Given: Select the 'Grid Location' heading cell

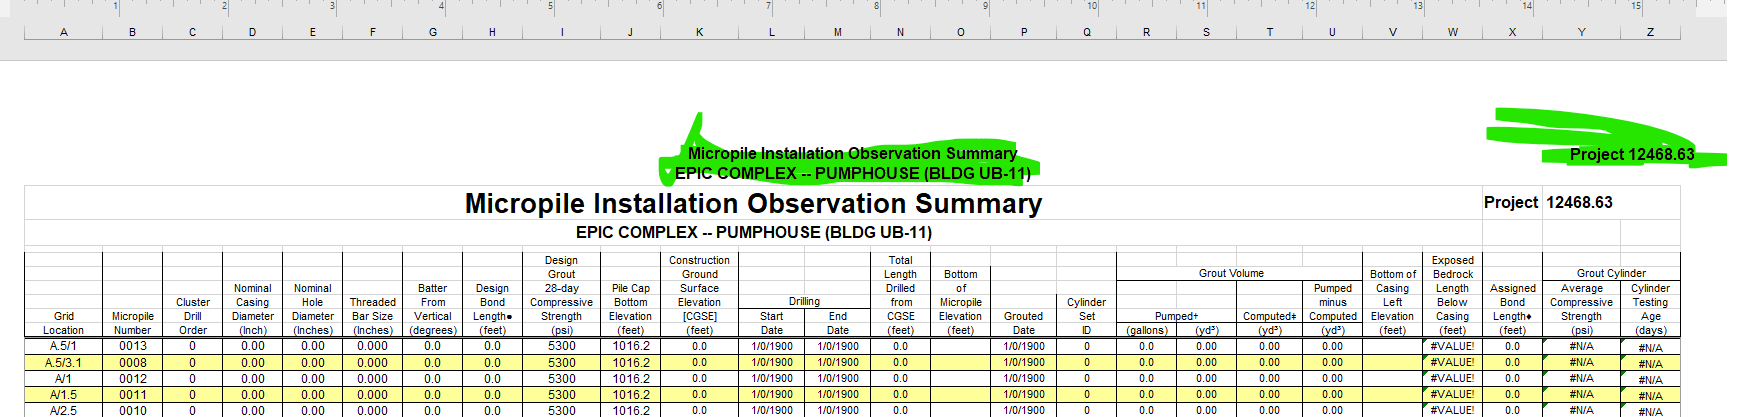Looking at the screenshot, I should coord(63,323).
